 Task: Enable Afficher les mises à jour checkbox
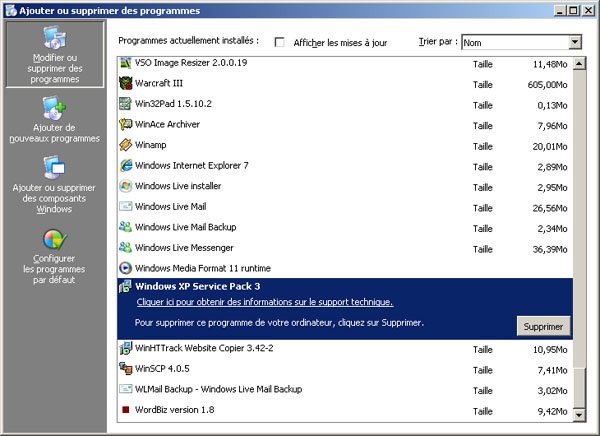click(x=280, y=42)
